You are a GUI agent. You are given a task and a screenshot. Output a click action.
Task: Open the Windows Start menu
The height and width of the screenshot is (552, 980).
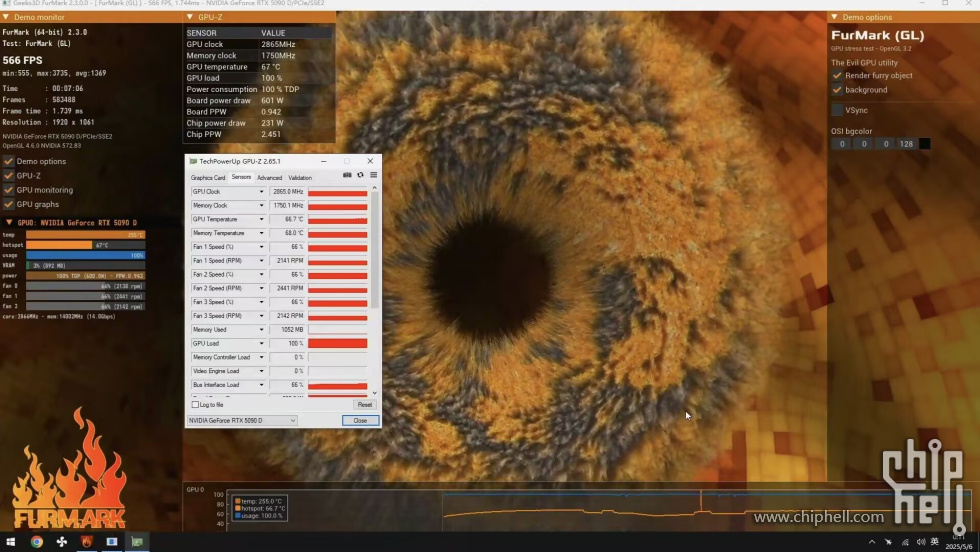[11, 542]
